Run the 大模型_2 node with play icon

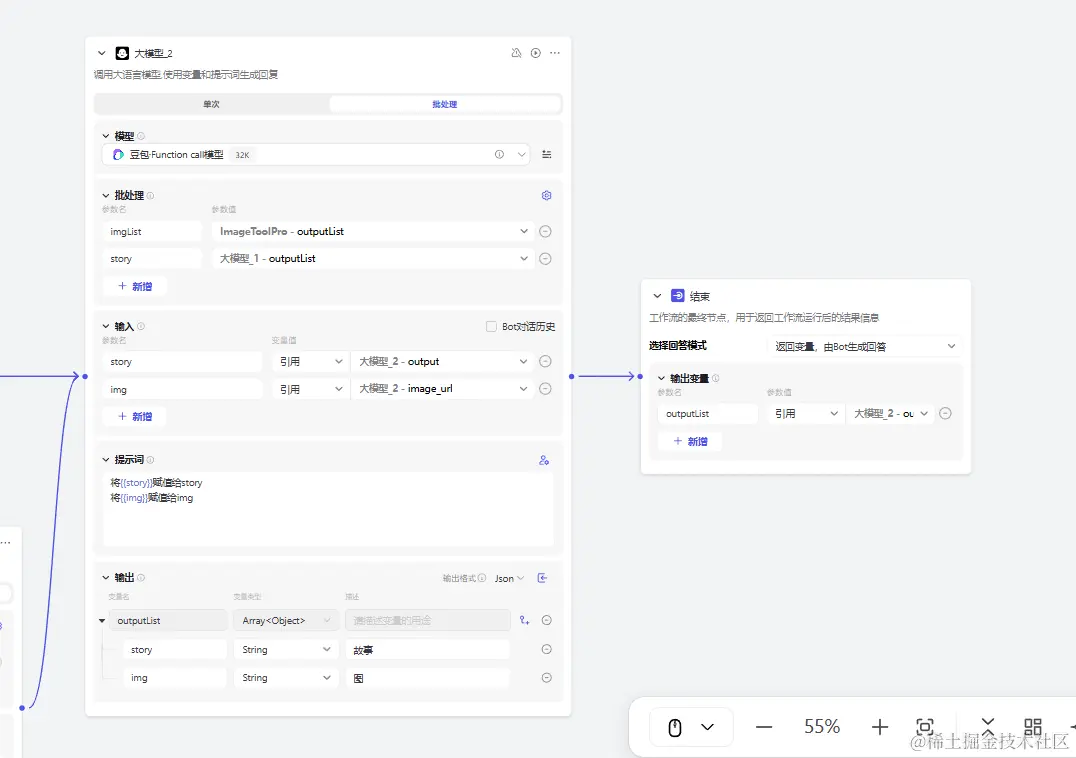[x=536, y=53]
